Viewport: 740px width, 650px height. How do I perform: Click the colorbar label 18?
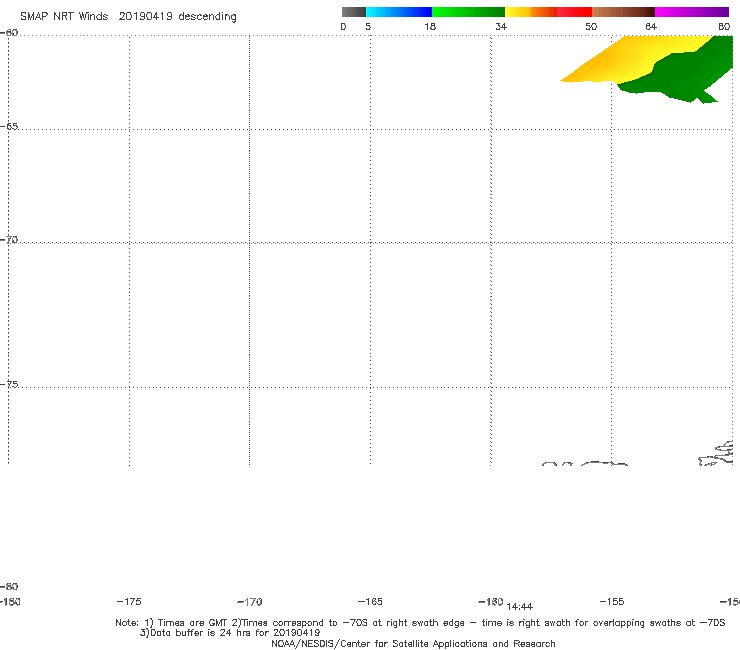430,26
